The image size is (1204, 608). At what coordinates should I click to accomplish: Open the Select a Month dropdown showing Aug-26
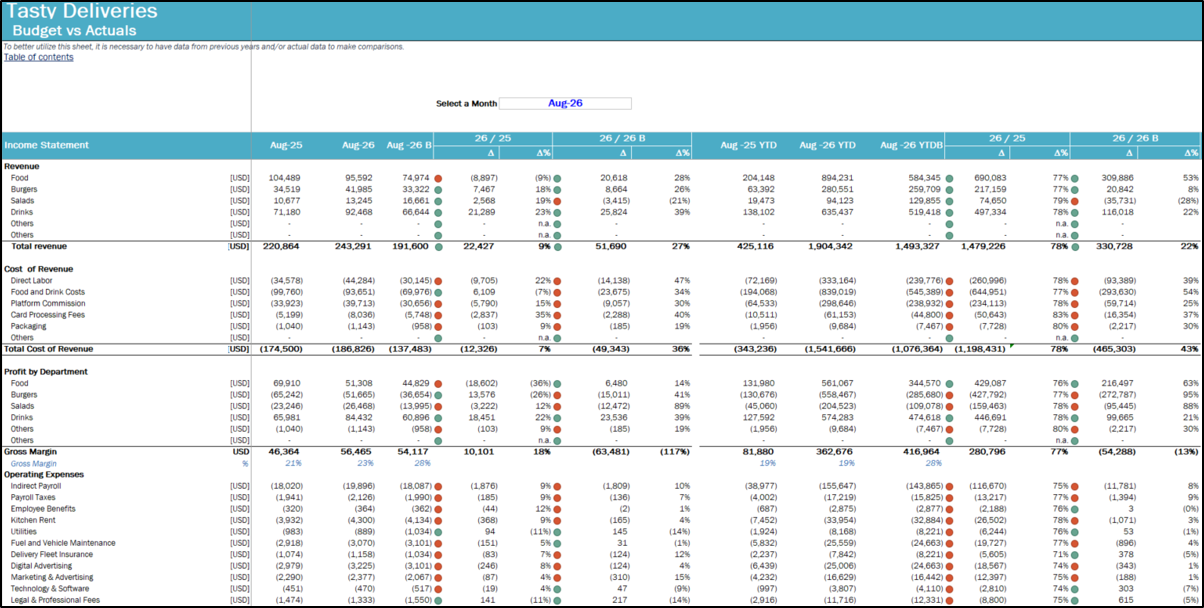[565, 103]
